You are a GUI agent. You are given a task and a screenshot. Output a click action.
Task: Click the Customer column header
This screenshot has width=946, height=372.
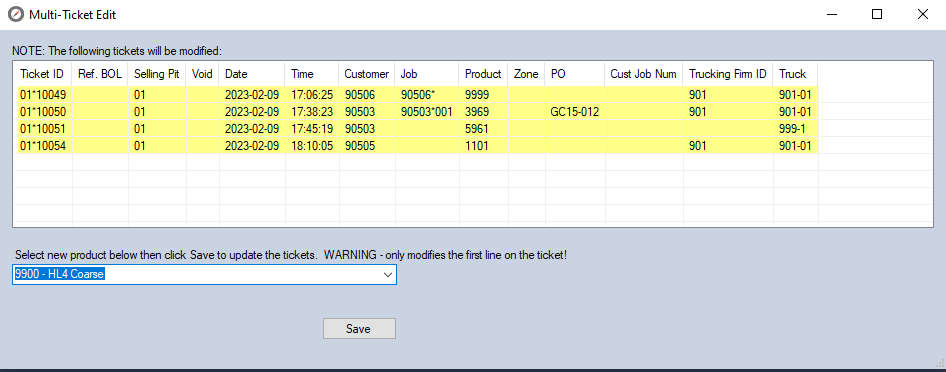click(x=367, y=74)
